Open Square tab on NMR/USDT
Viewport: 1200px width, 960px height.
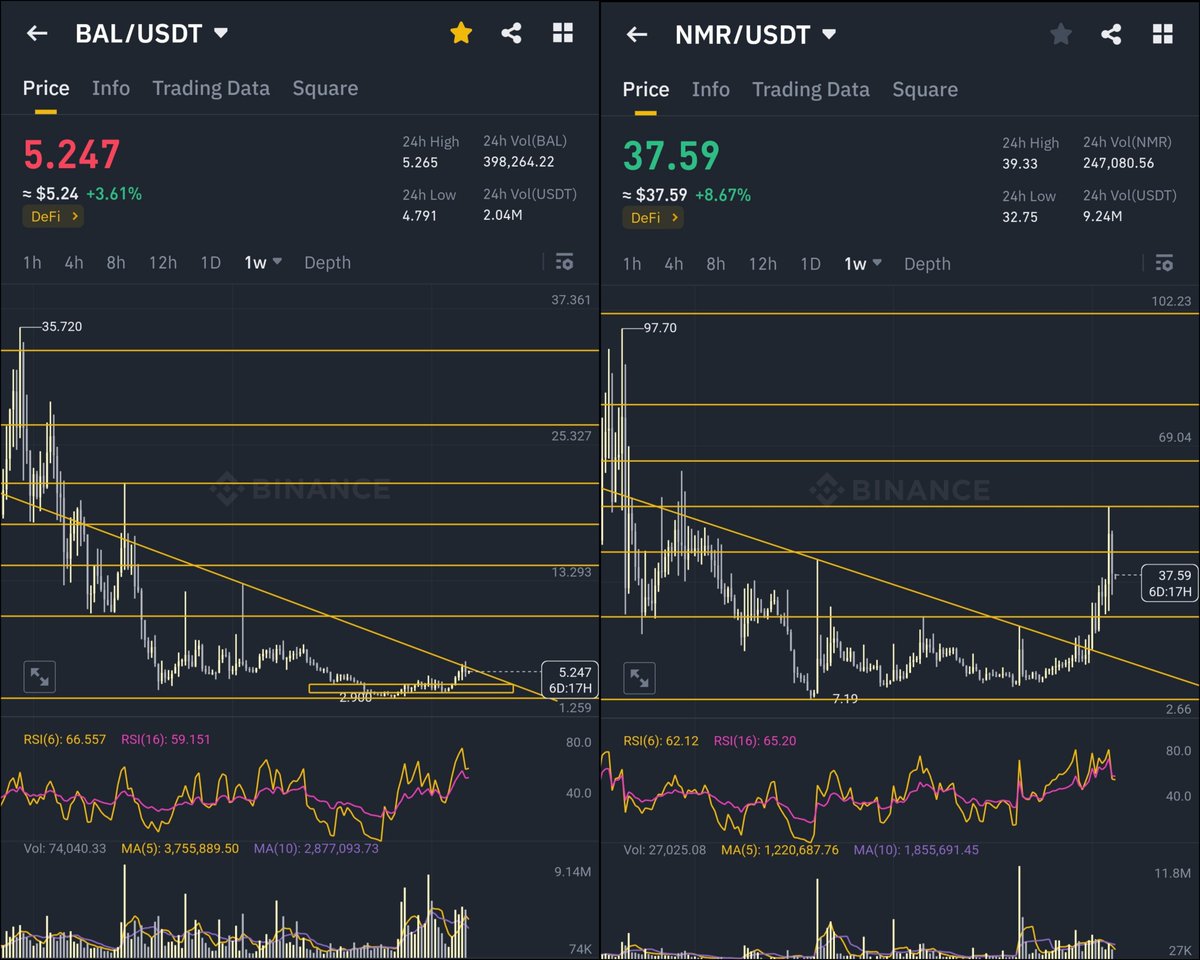coord(925,90)
